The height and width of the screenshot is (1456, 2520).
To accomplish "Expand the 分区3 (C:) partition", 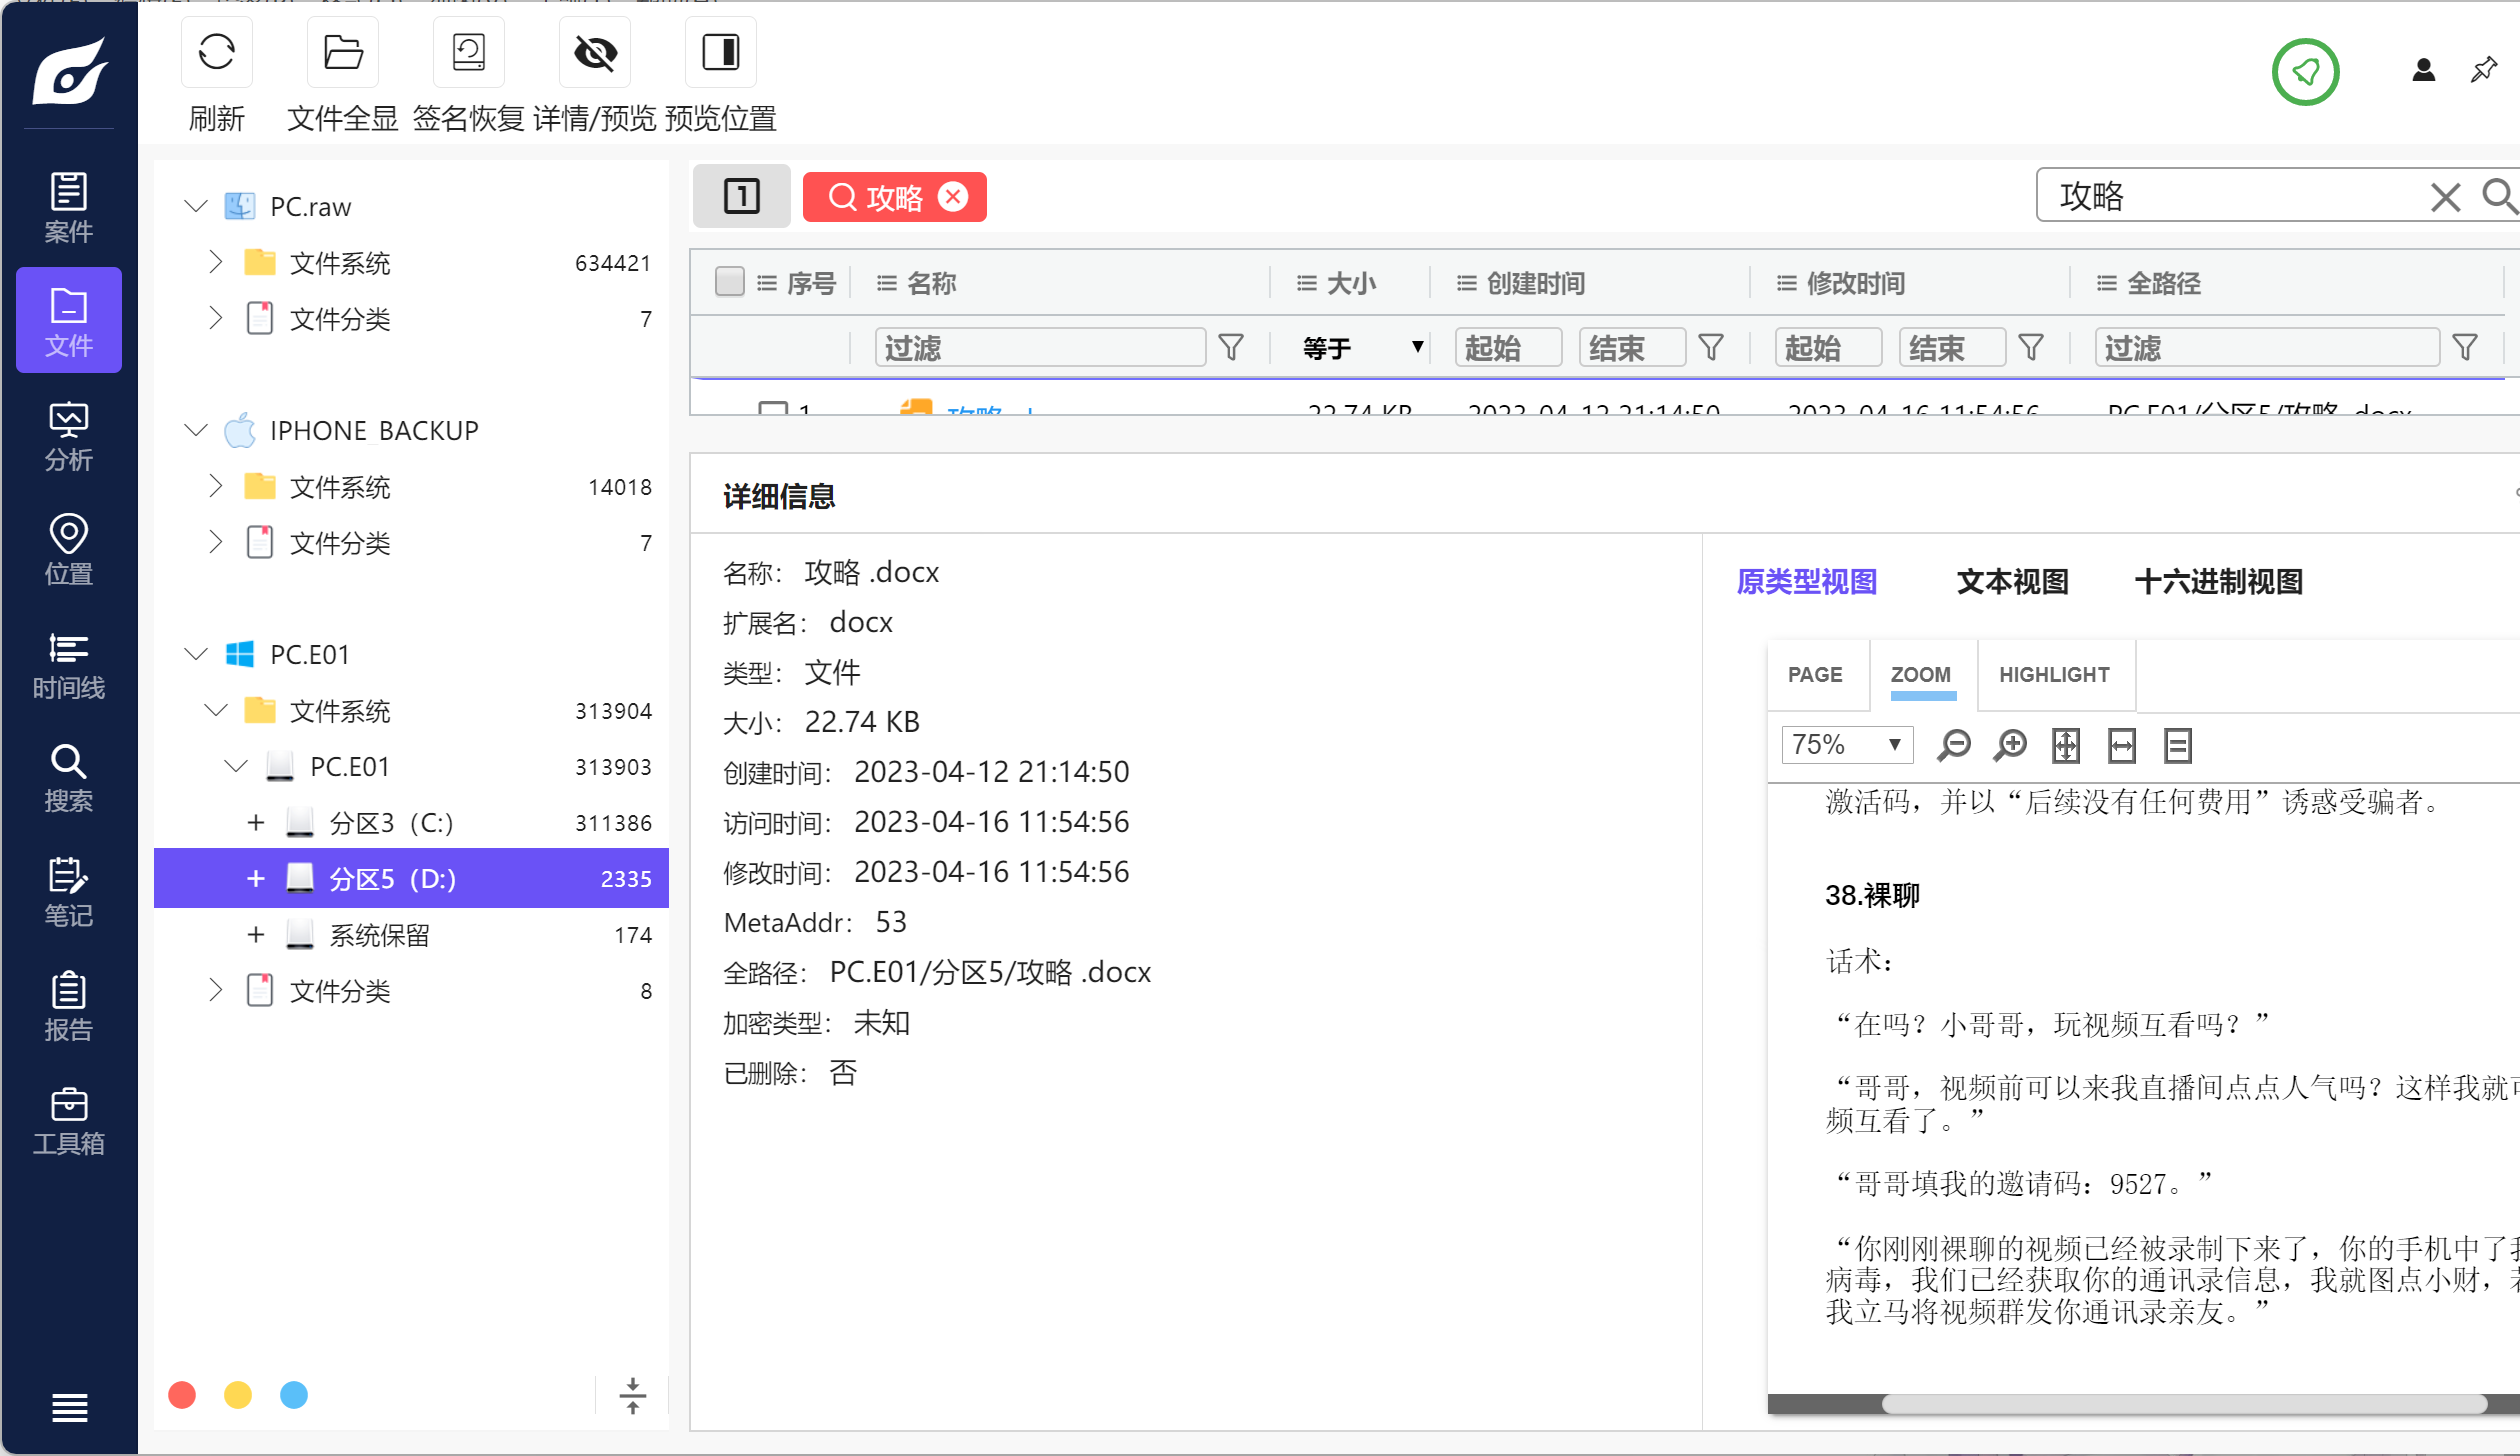I will [x=256, y=822].
